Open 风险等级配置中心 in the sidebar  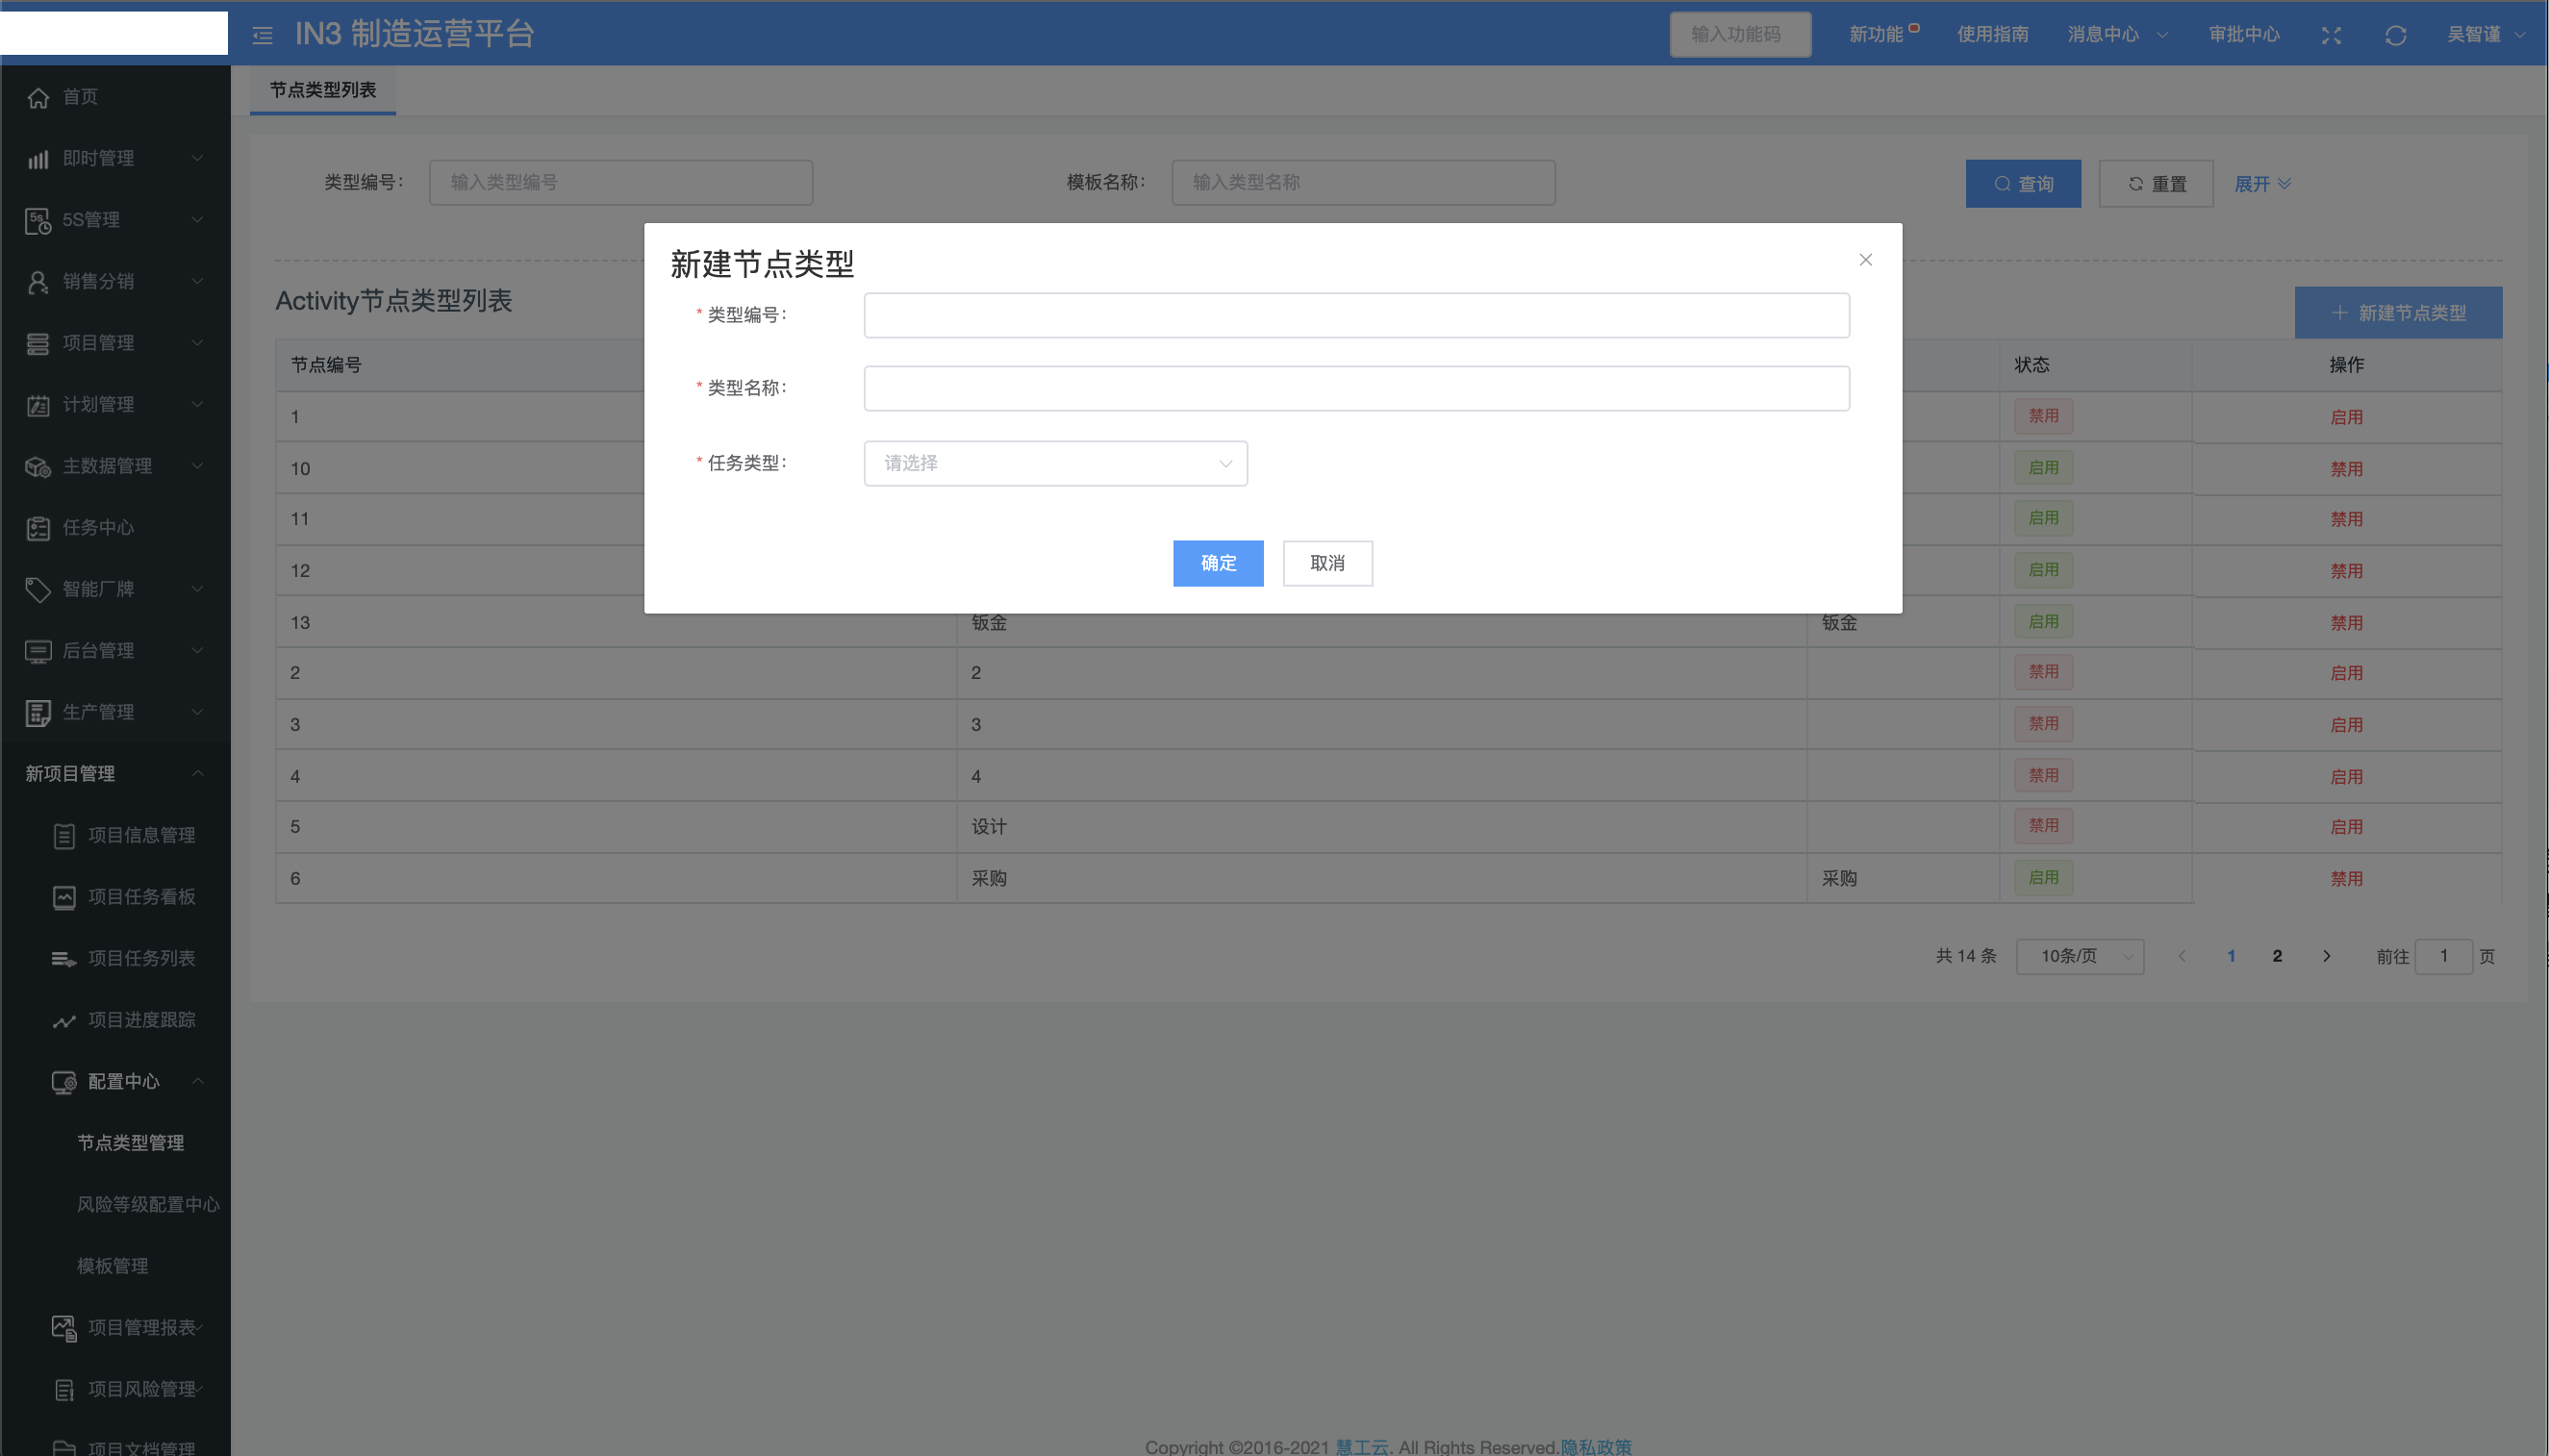[148, 1204]
